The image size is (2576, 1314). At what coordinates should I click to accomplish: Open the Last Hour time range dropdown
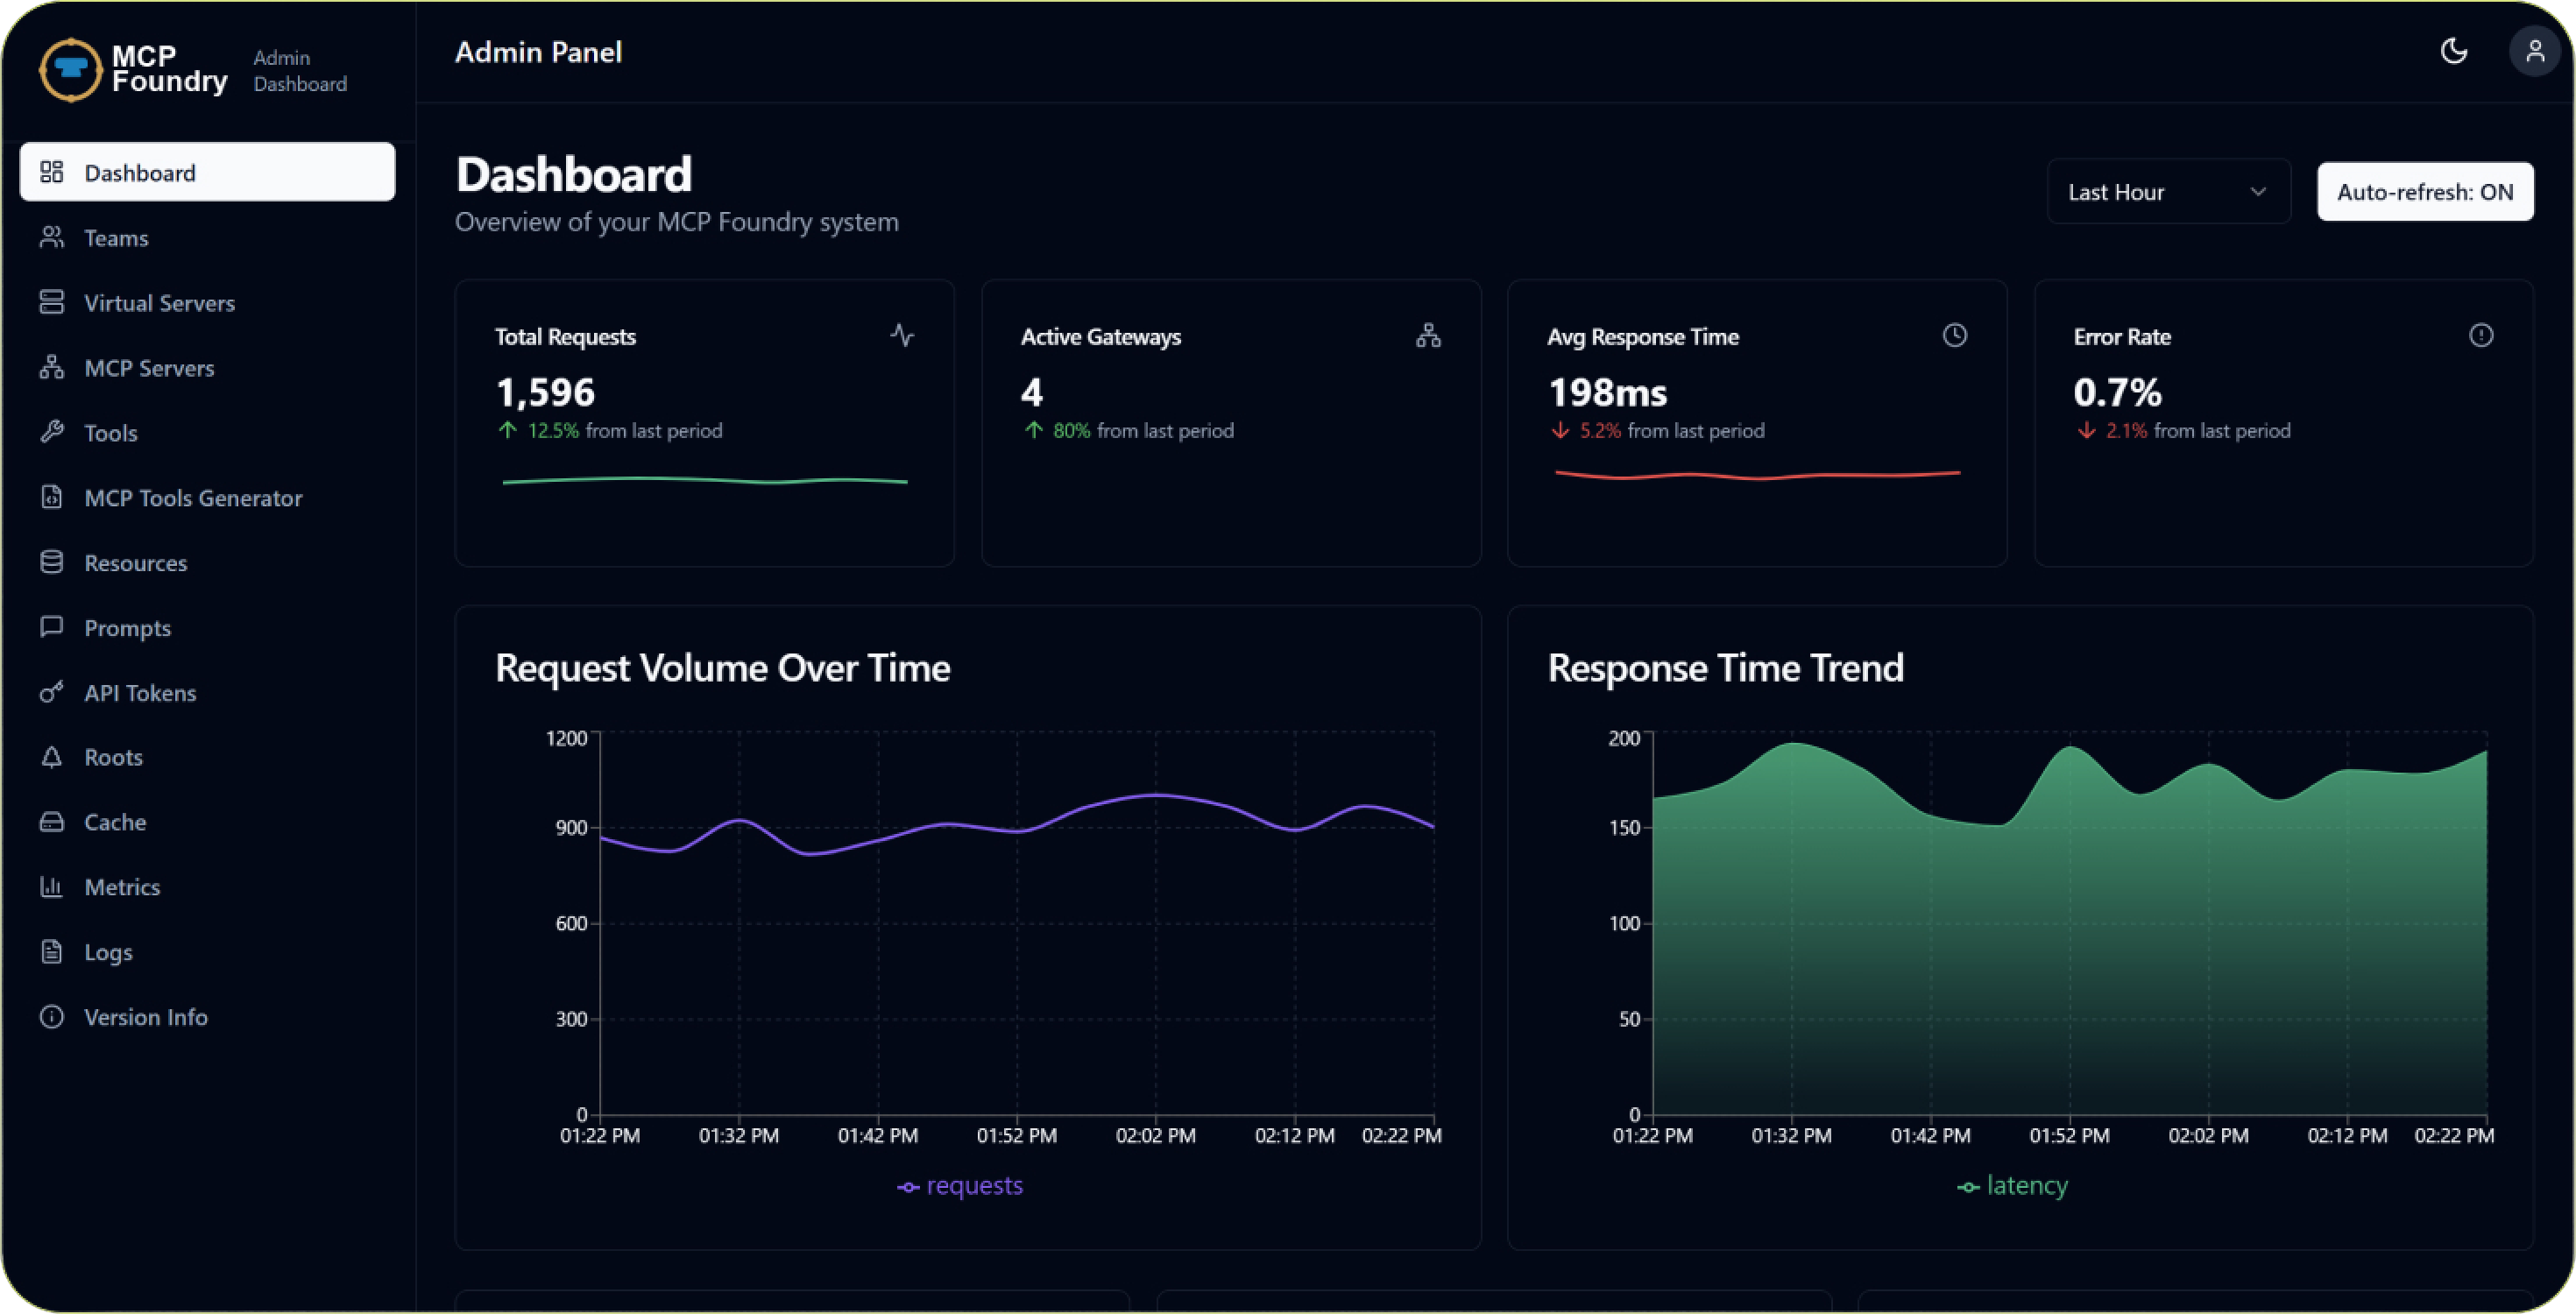[x=2167, y=191]
